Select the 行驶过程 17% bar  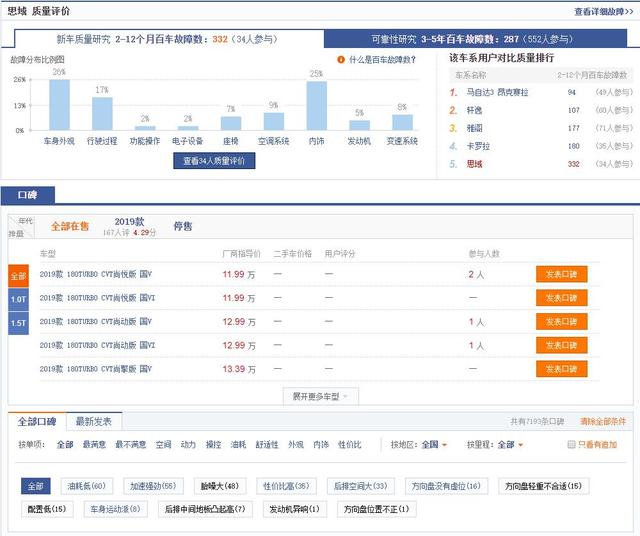click(102, 113)
